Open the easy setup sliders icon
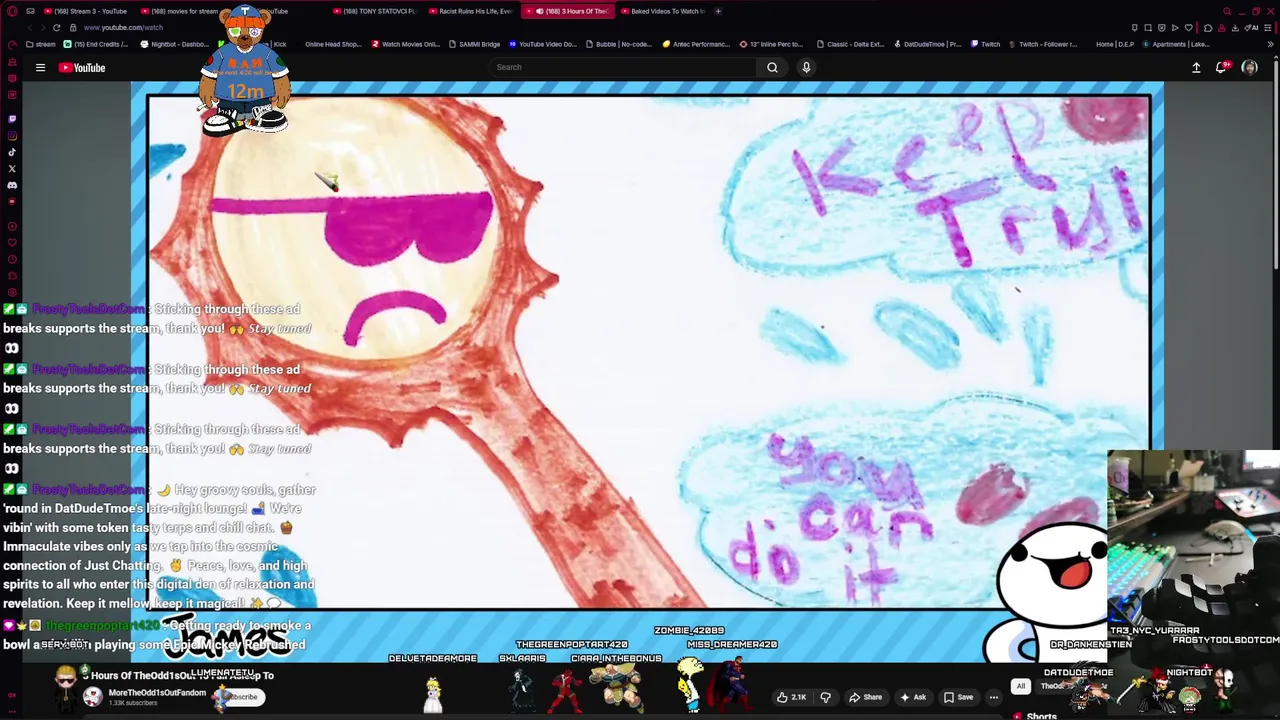This screenshot has width=1280, height=720. [1268, 27]
